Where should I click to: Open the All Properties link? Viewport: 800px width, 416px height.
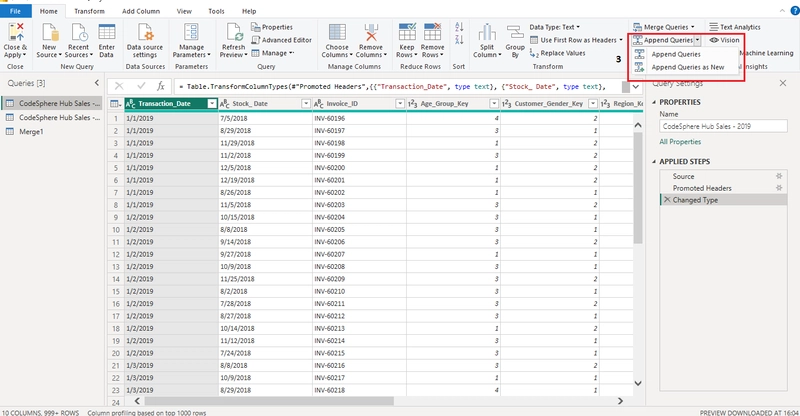coord(680,142)
